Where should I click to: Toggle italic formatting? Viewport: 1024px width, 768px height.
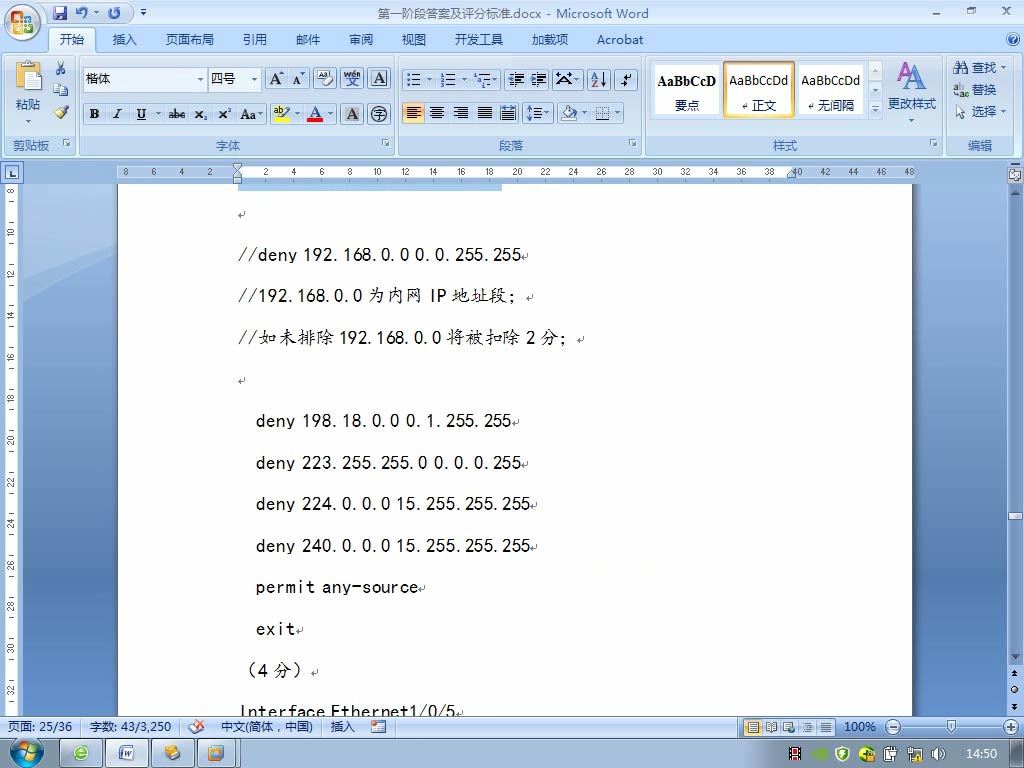(x=118, y=114)
